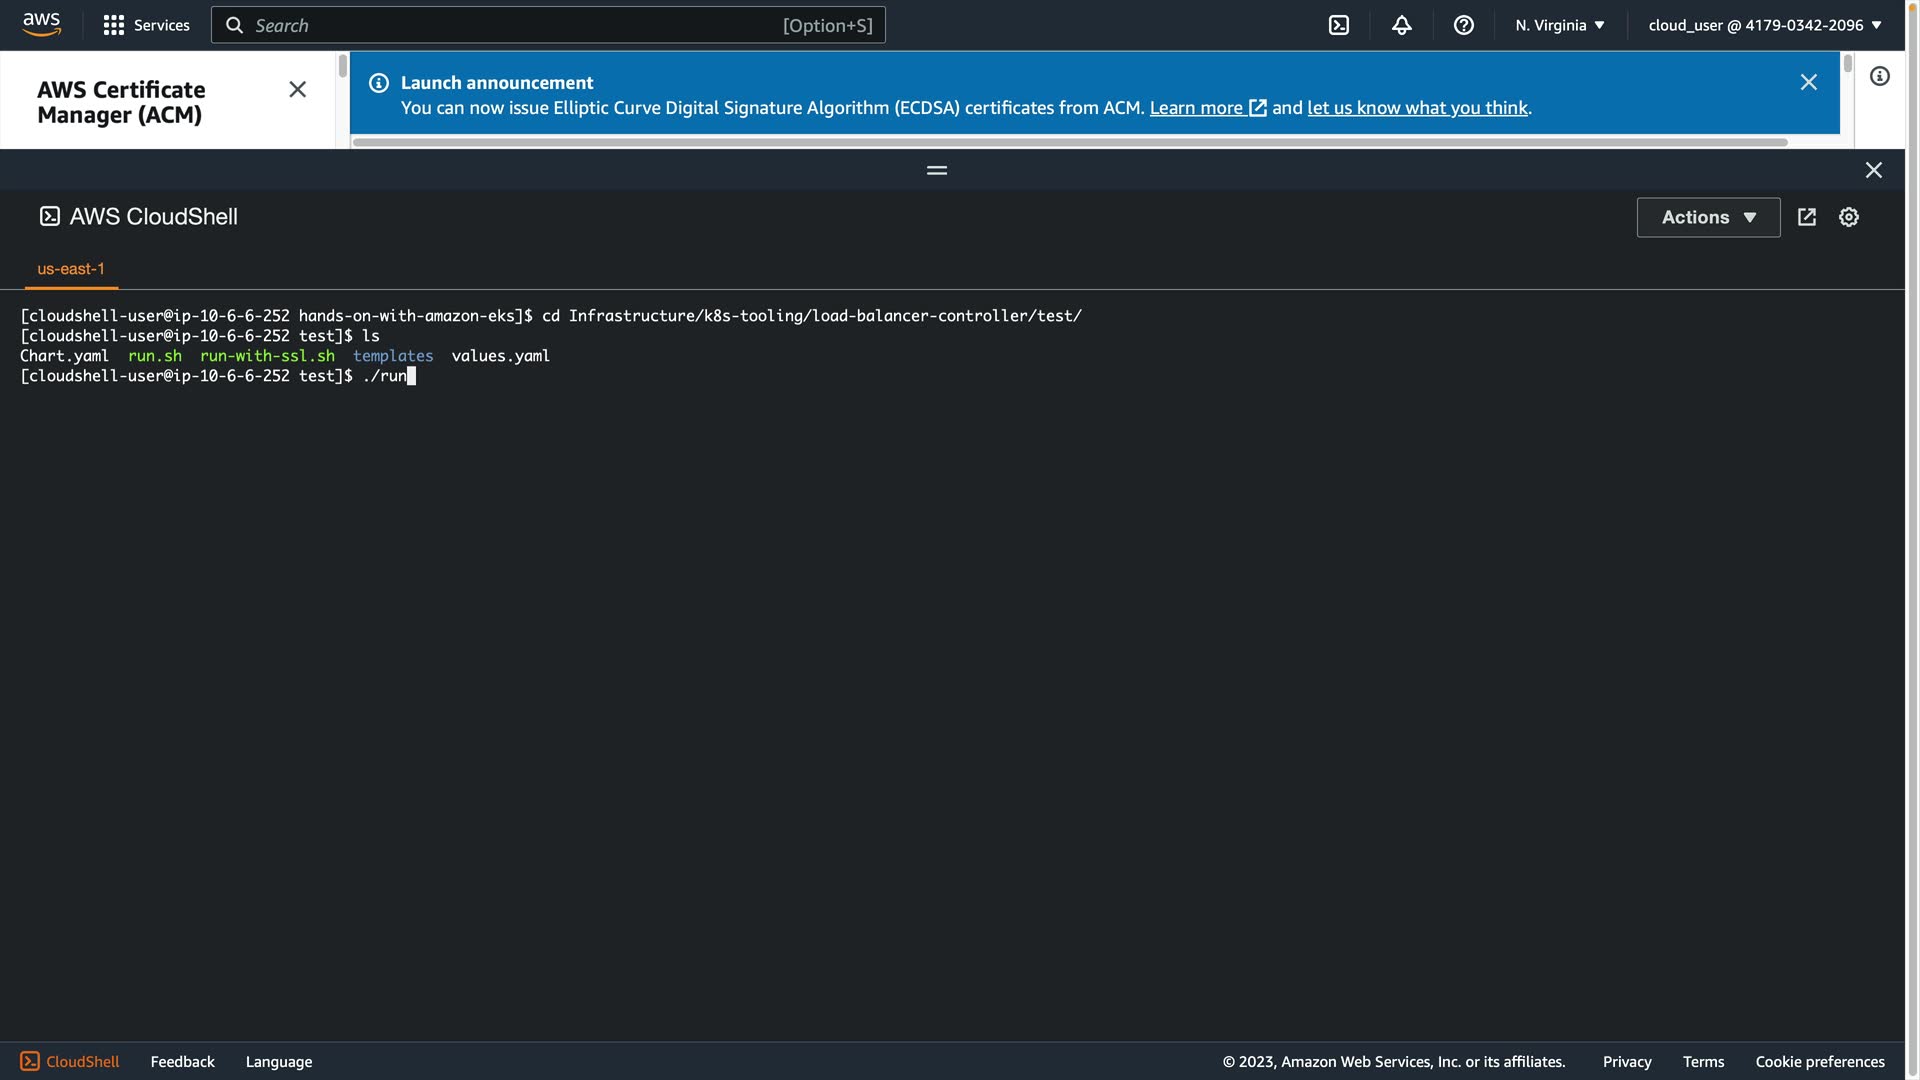The height and width of the screenshot is (1080, 1920).
Task: Open the help question mark menu
Action: tap(1463, 25)
